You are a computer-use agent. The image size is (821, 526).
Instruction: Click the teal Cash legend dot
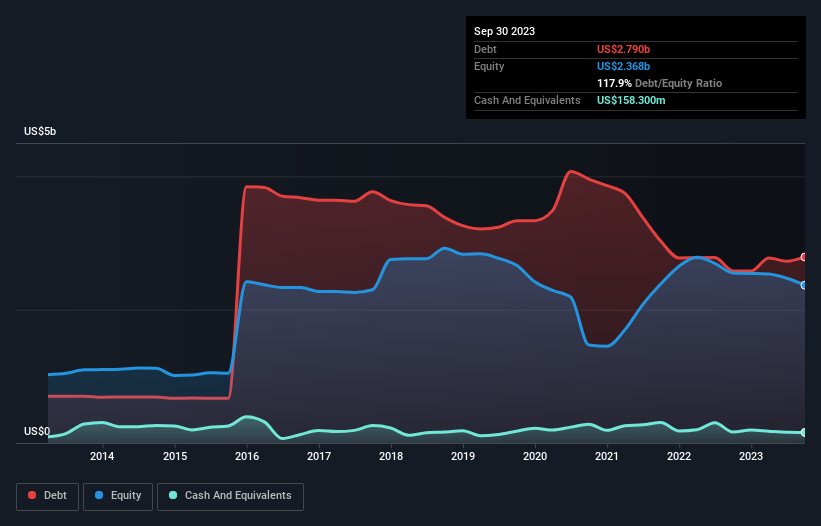[173, 495]
